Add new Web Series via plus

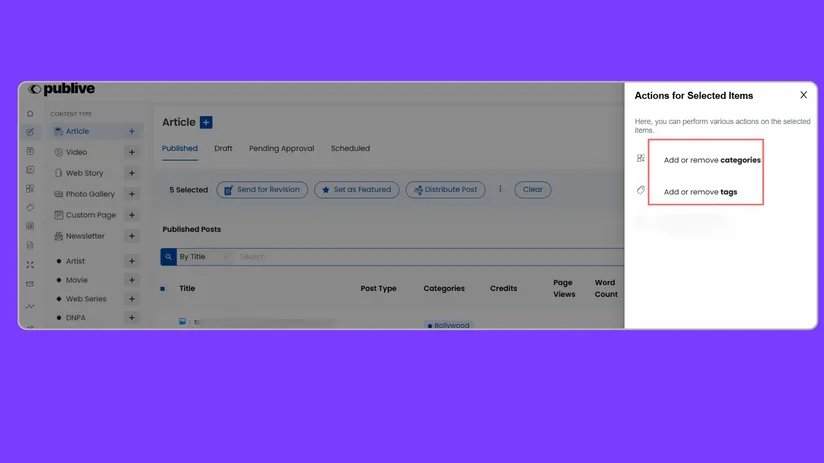[132, 299]
